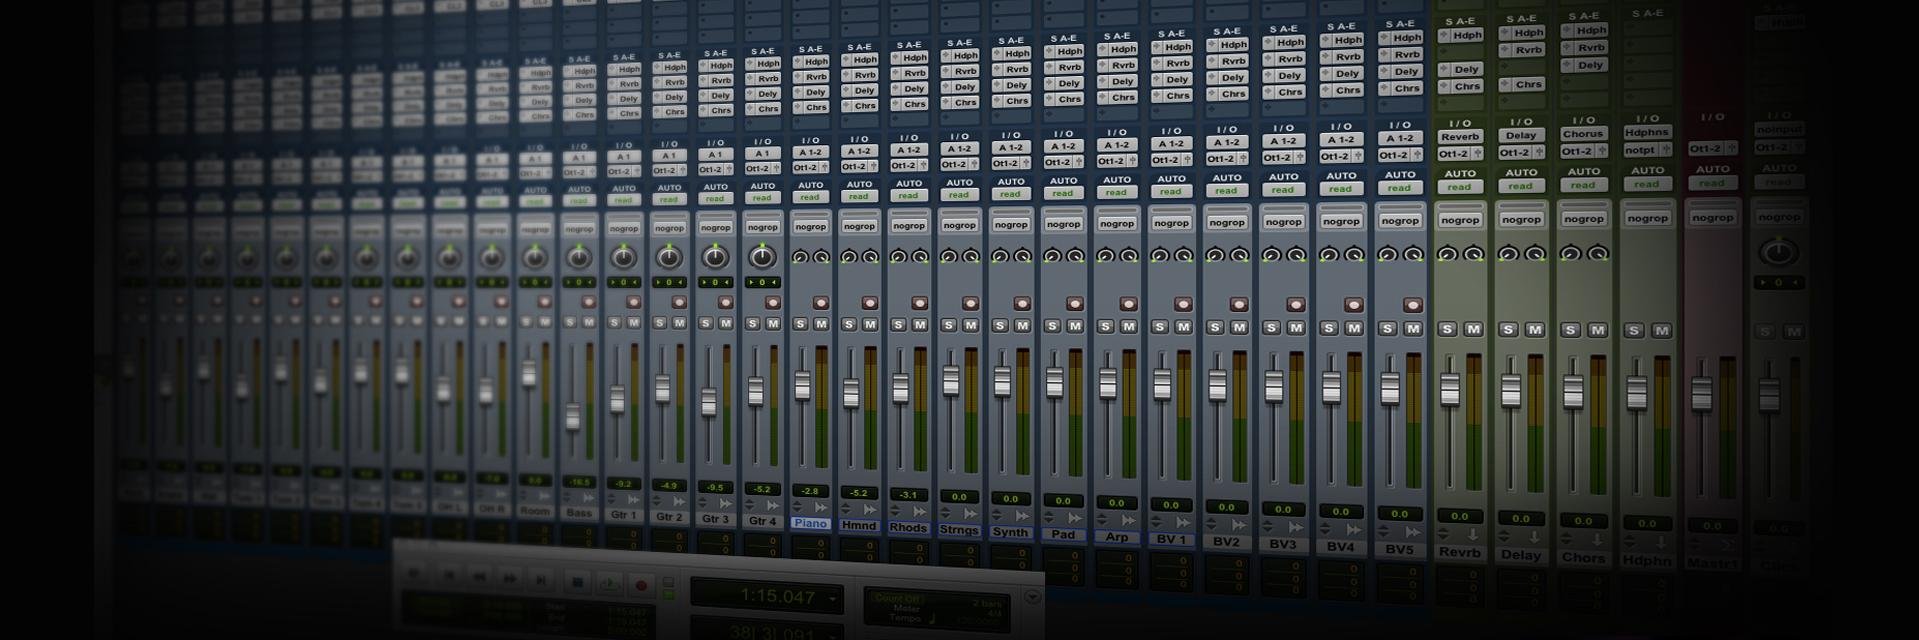Click the Stop button in transport
1919x640 pixels.
tap(576, 581)
